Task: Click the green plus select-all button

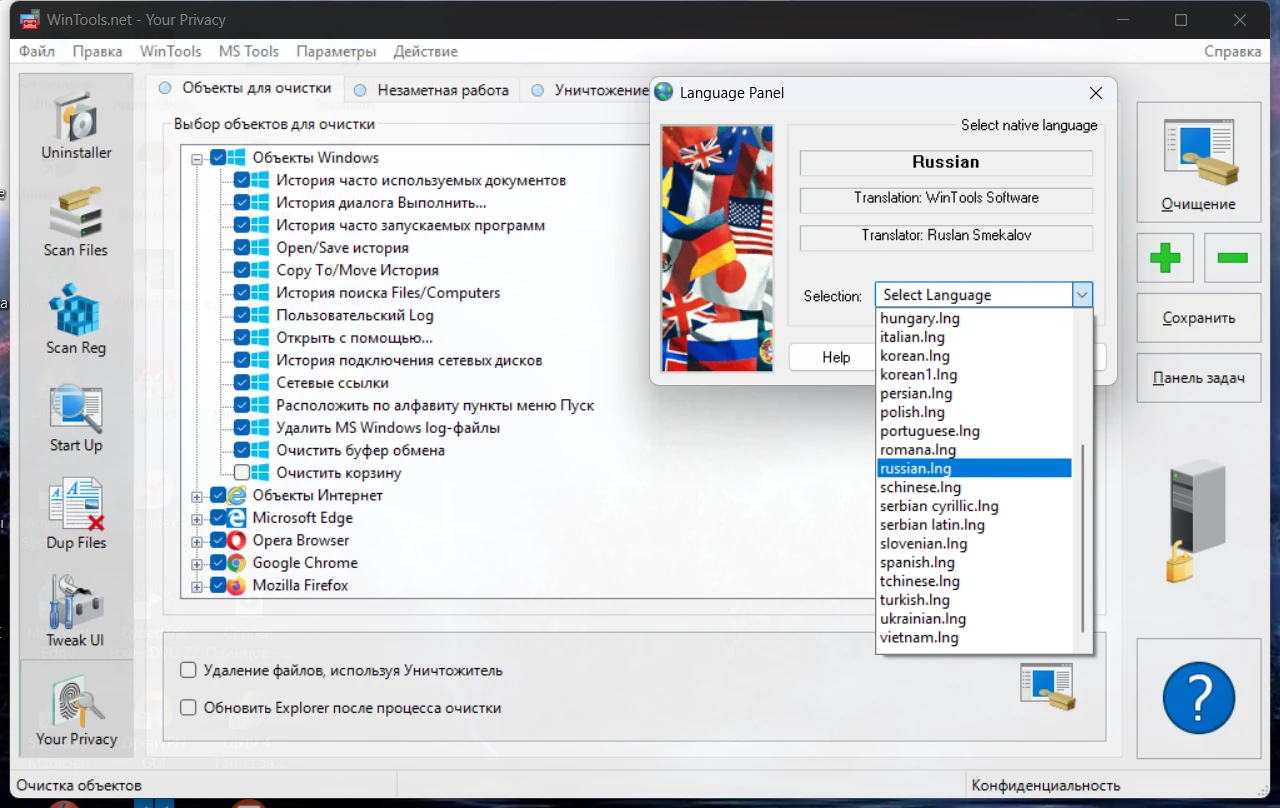Action: point(1165,258)
